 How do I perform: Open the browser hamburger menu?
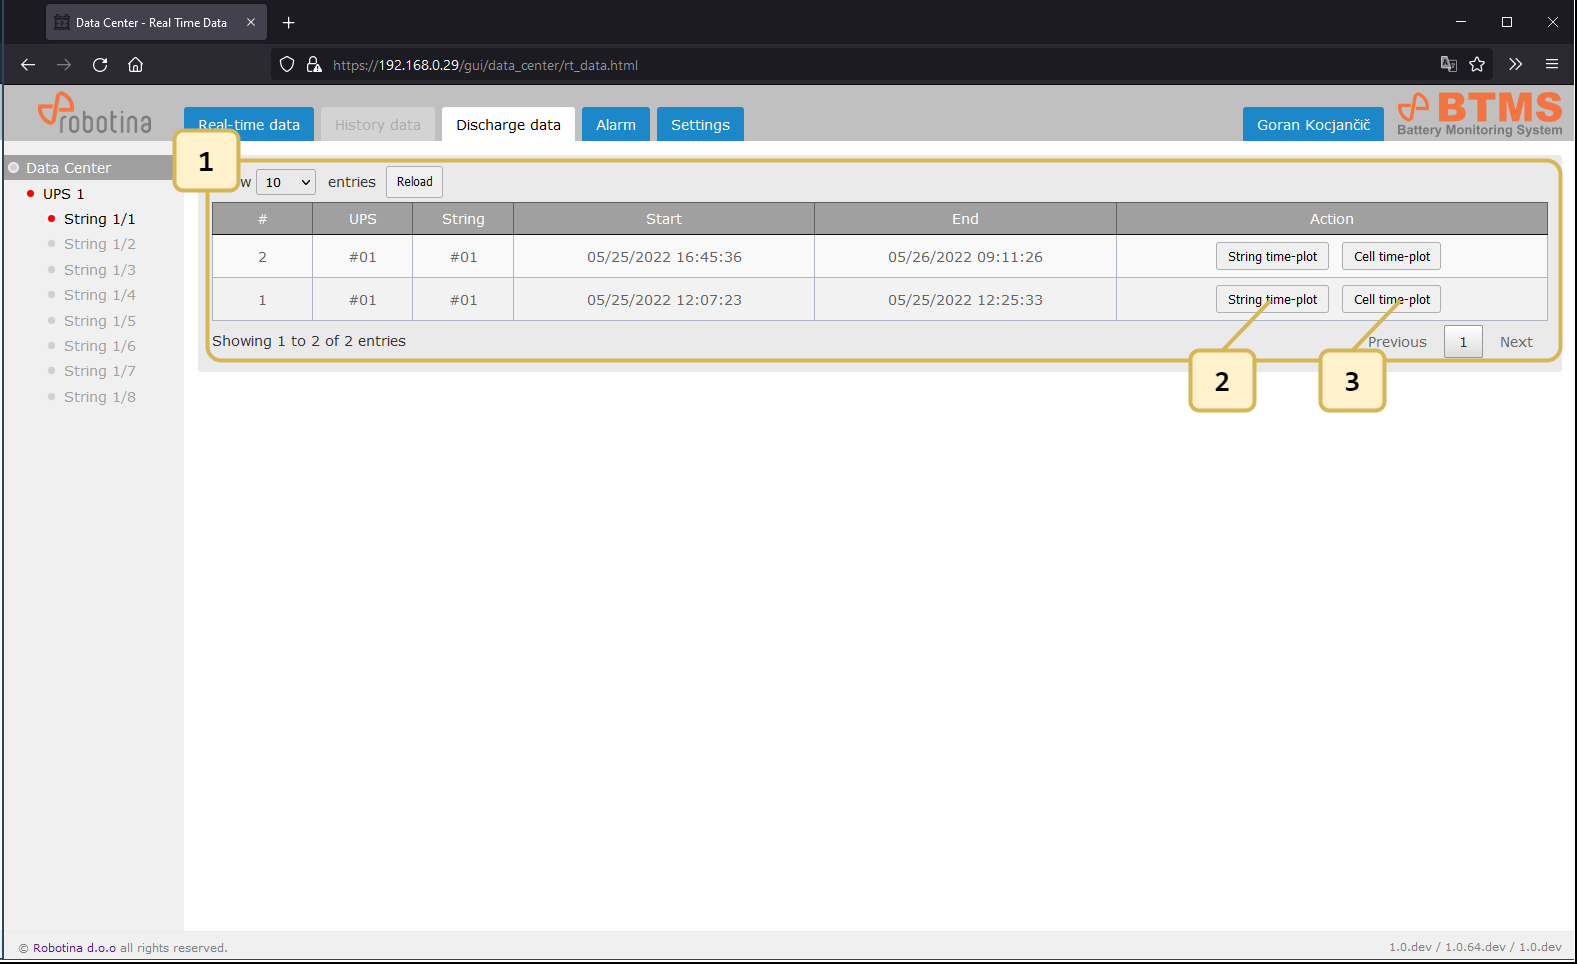(1551, 65)
